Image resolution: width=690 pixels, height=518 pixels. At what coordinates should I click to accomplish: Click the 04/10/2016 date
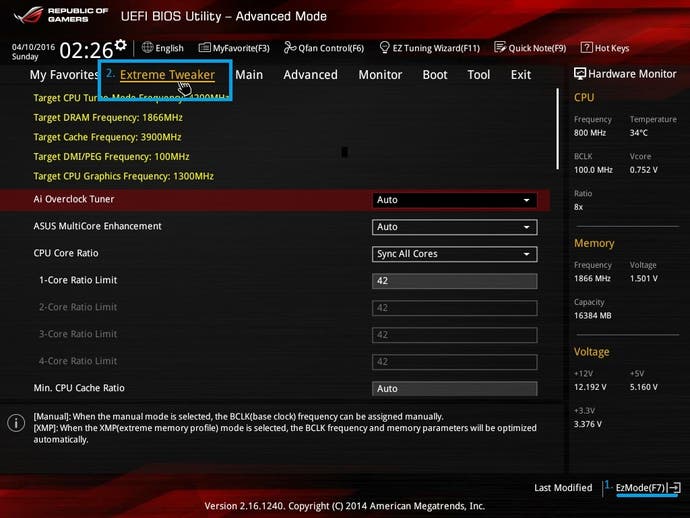click(33, 47)
